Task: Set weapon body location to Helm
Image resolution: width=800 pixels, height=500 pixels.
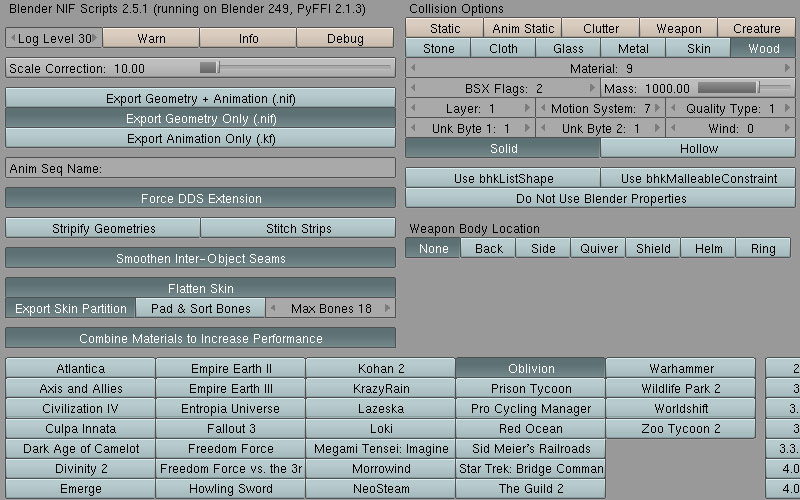Action: [708, 248]
